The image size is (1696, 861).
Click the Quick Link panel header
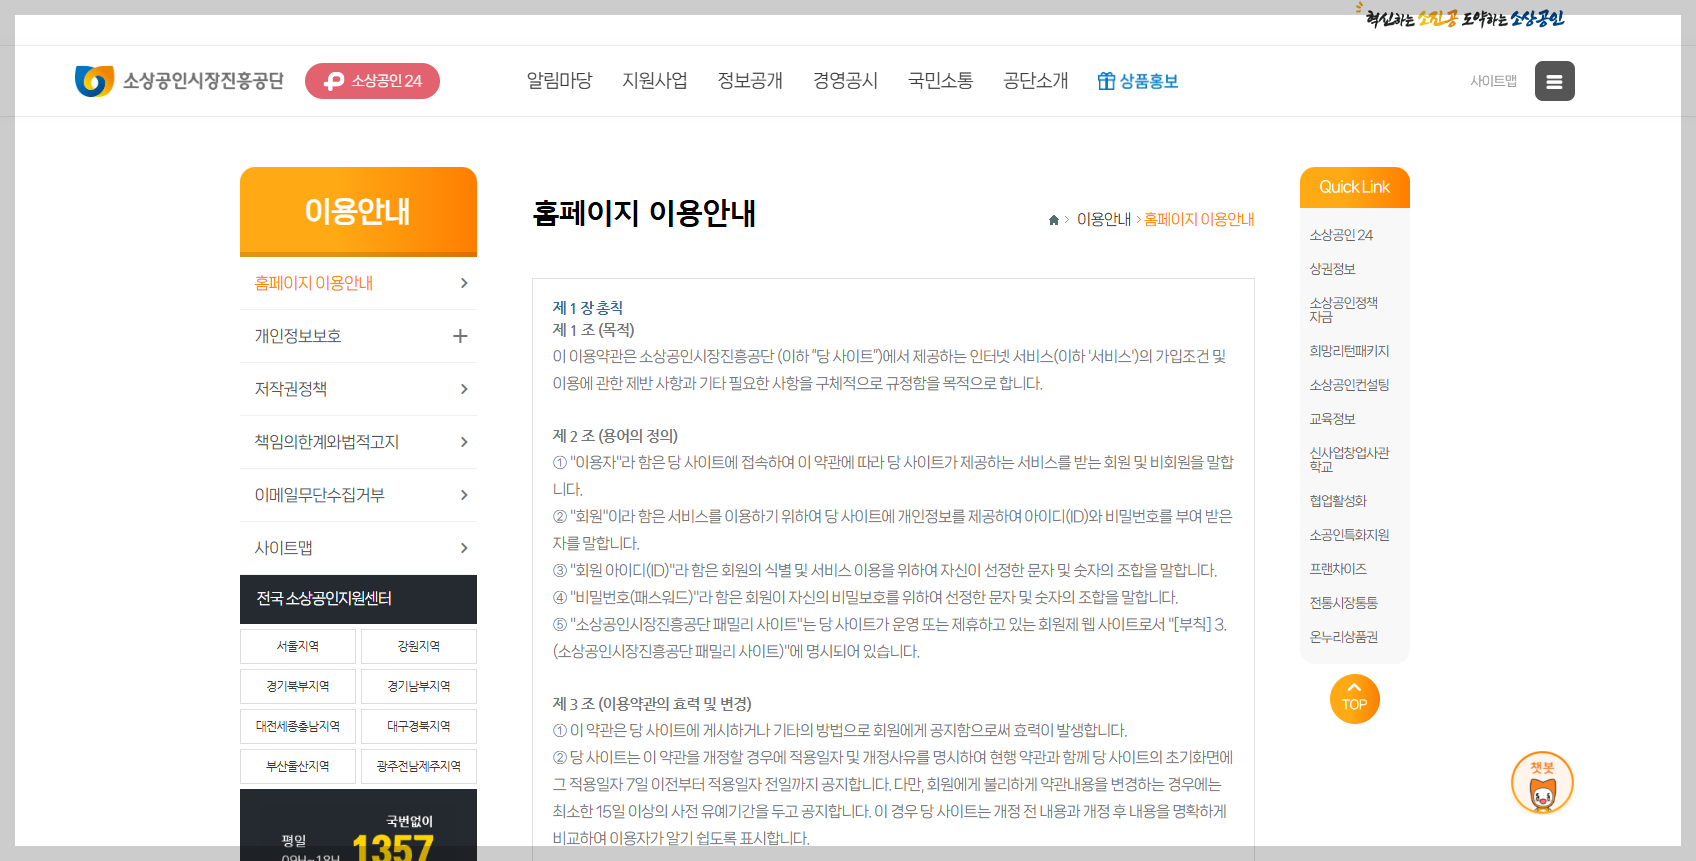tap(1355, 187)
